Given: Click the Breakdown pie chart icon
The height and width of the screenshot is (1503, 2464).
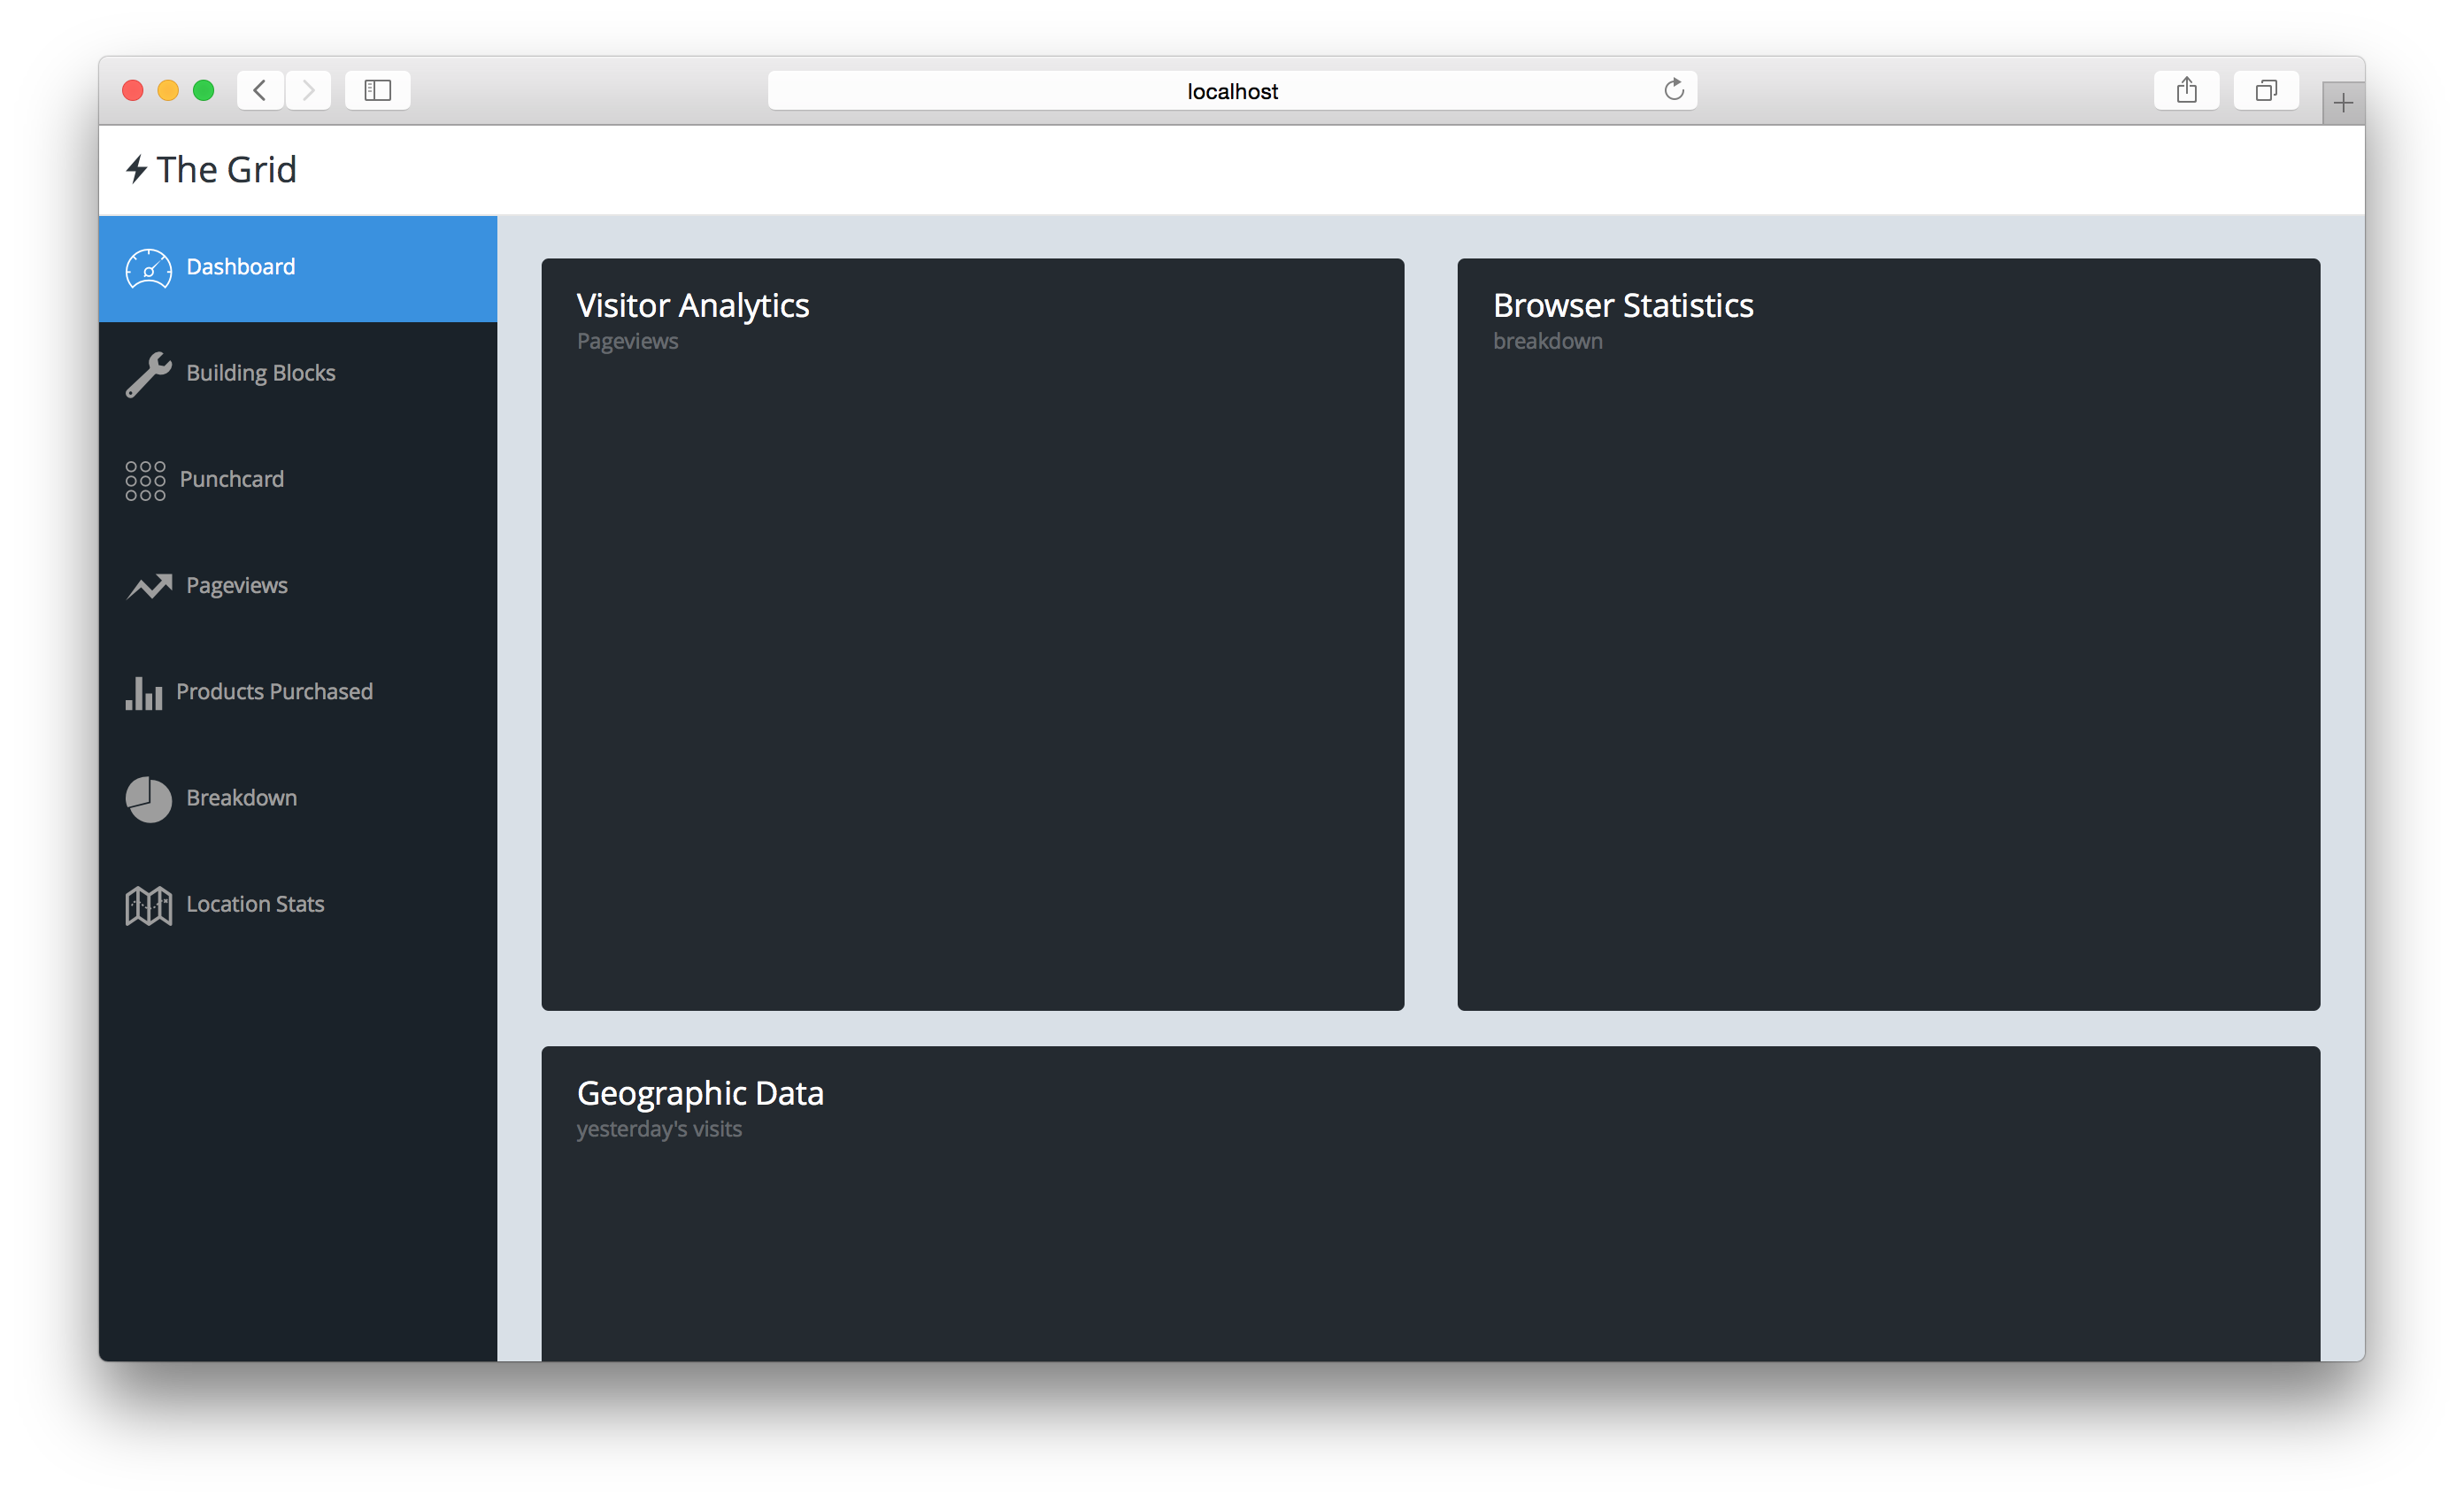Looking at the screenshot, I should pyautogui.click(x=148, y=799).
